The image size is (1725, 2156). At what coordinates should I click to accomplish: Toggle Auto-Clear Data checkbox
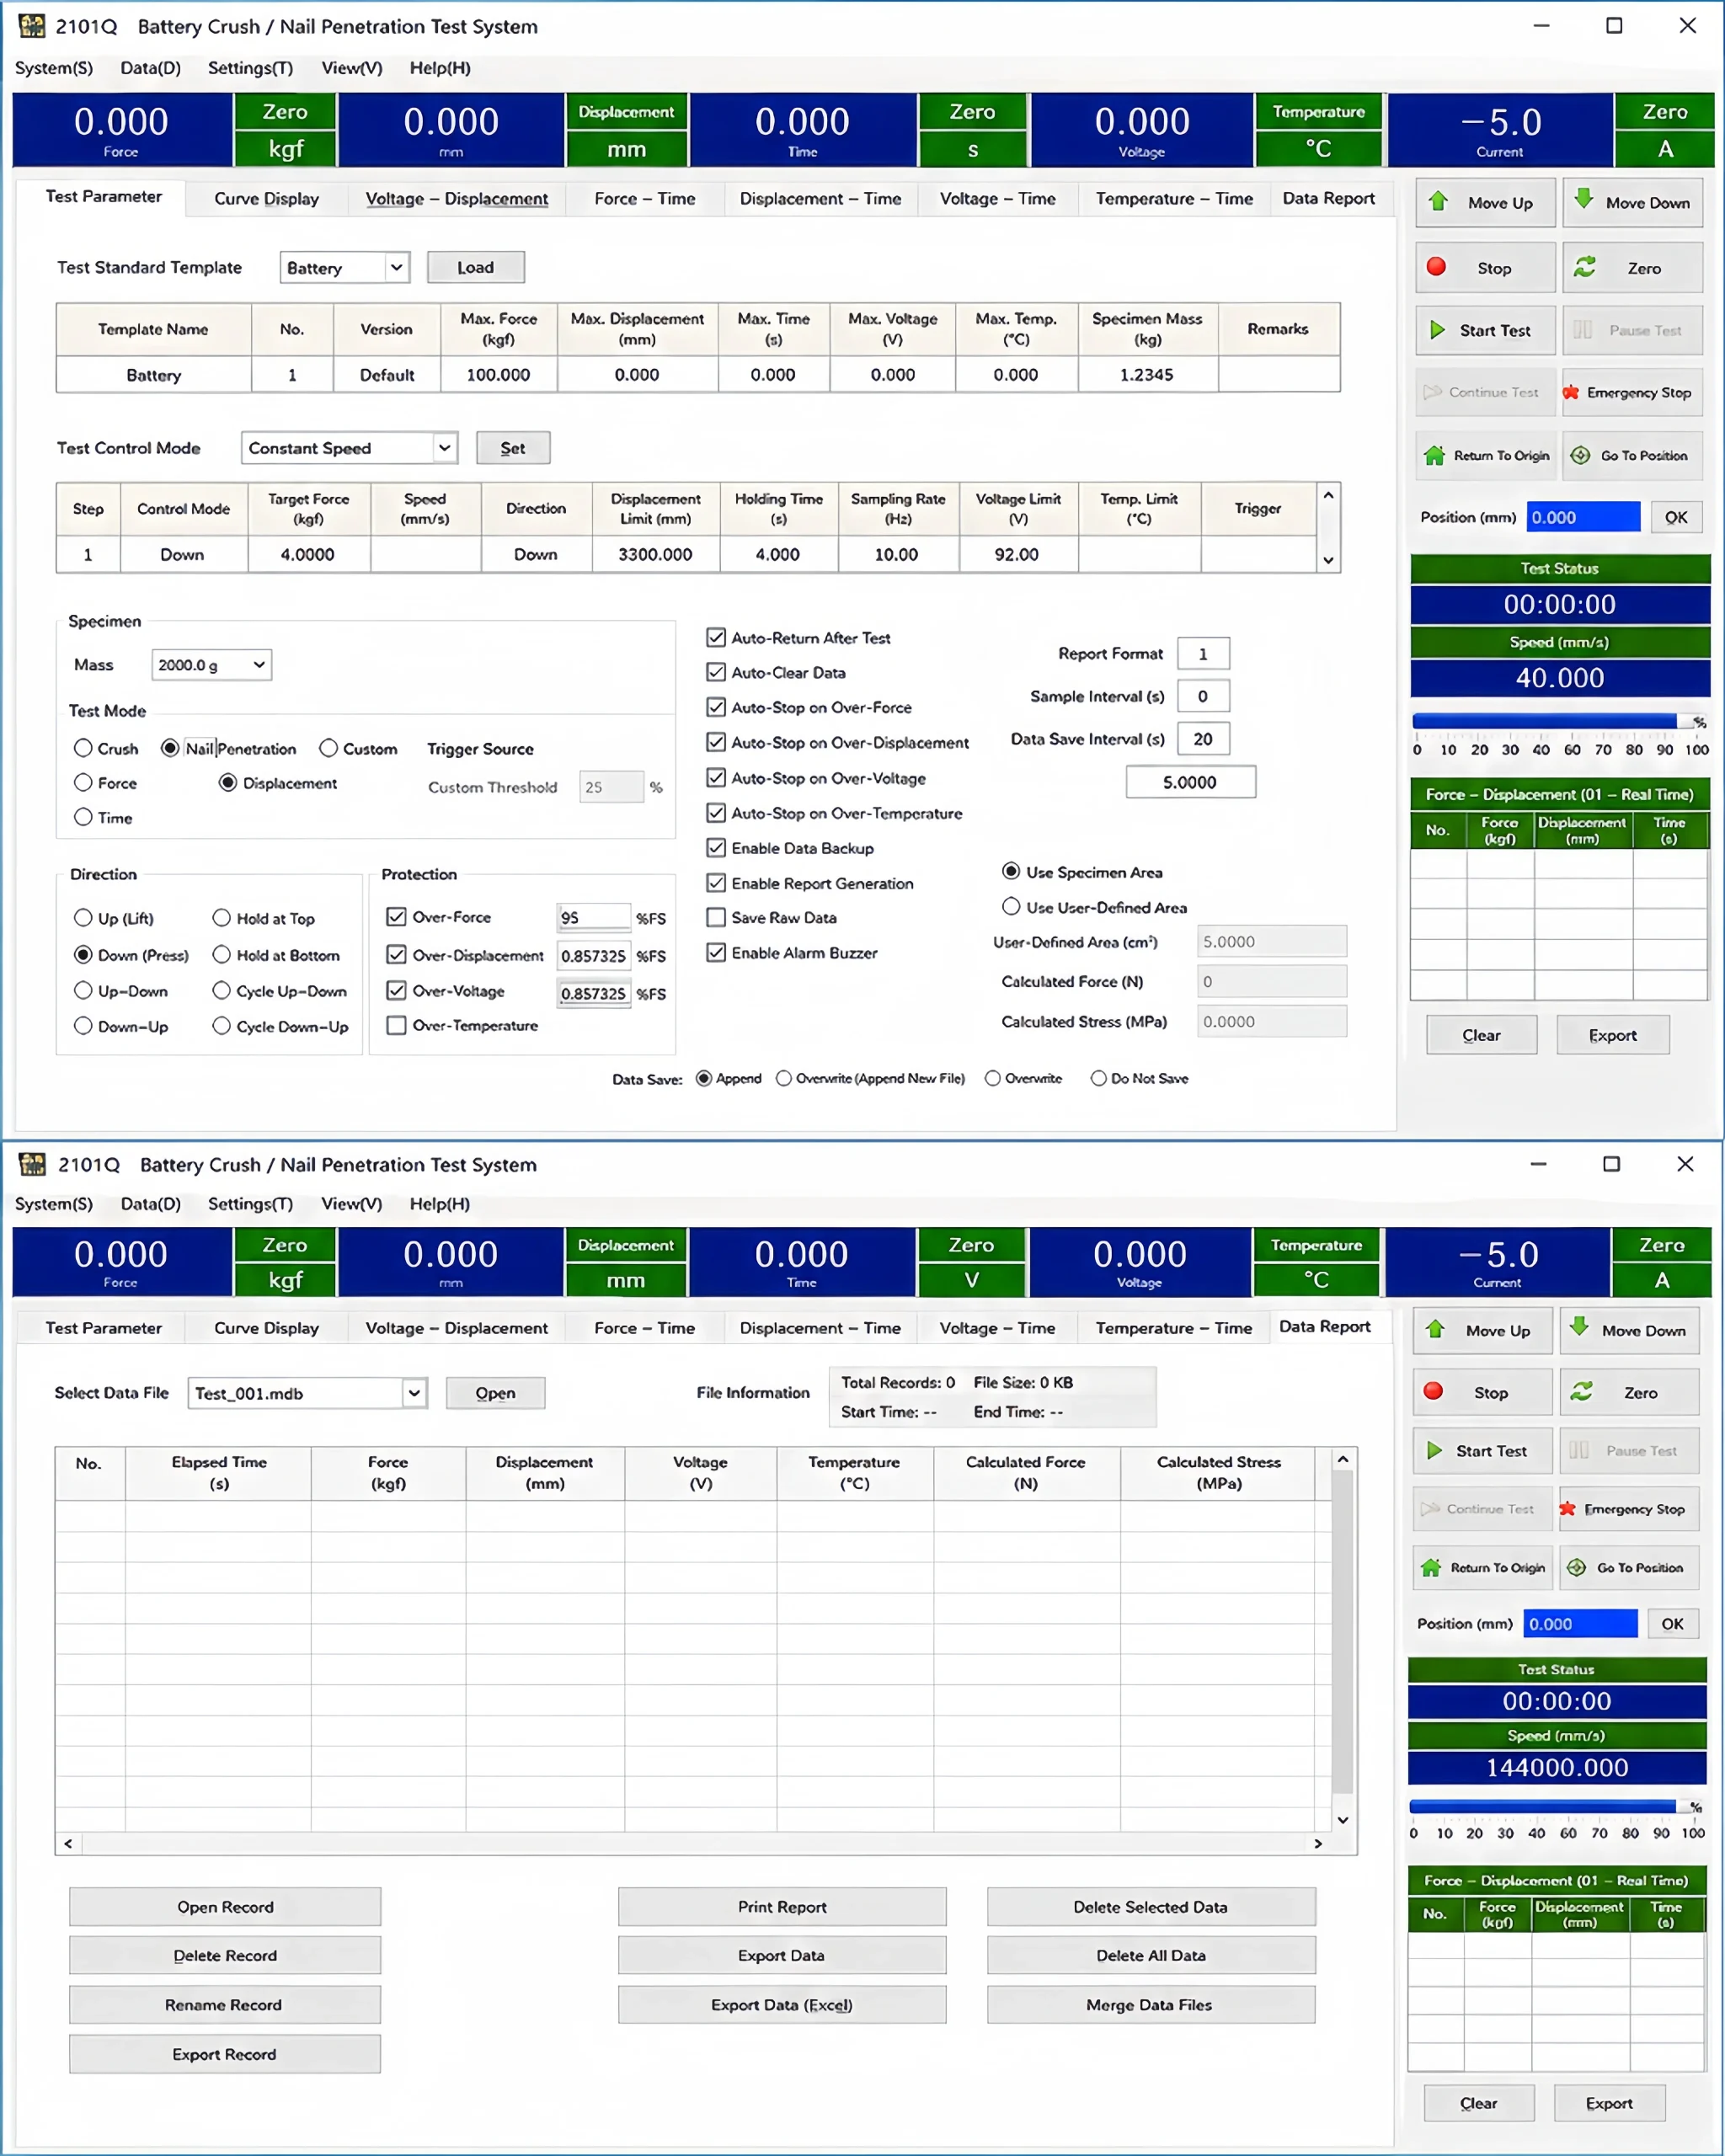point(716,672)
